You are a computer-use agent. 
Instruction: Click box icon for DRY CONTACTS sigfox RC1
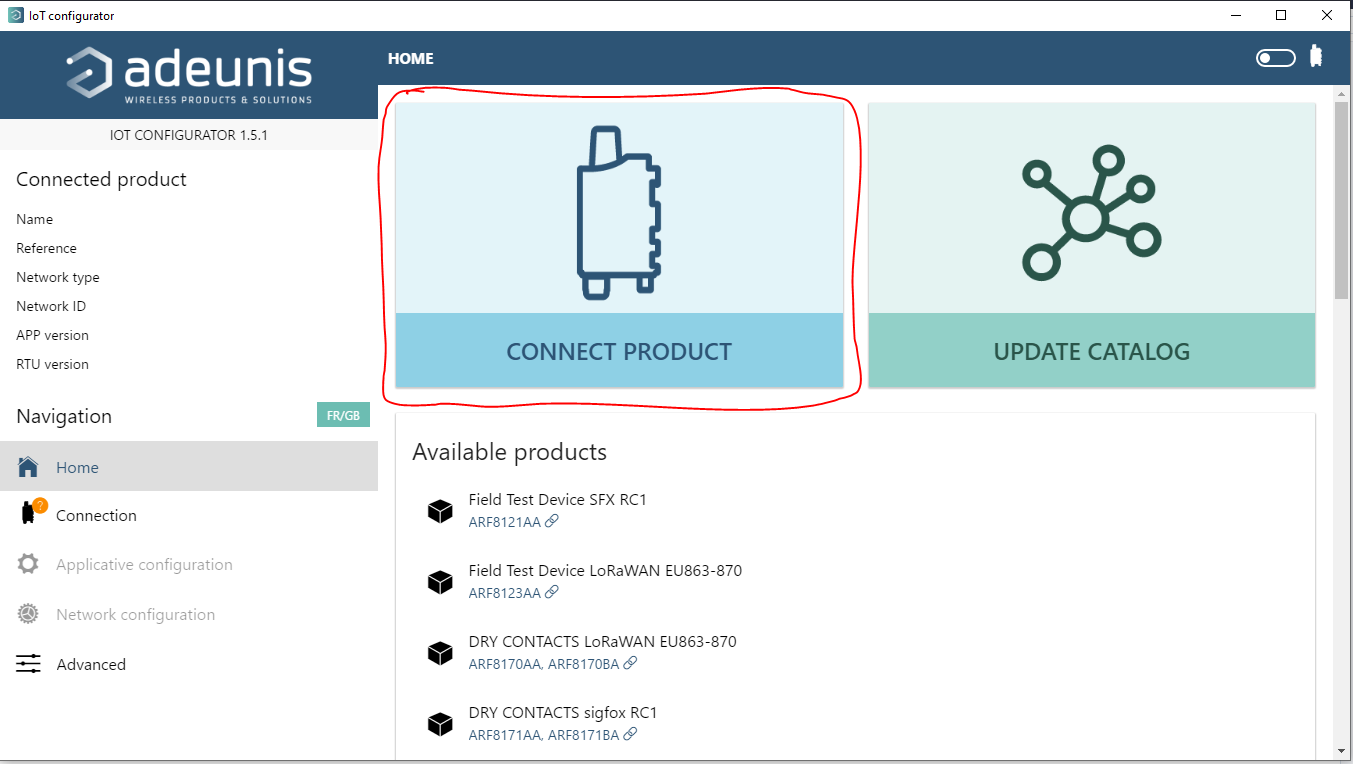pyautogui.click(x=440, y=724)
